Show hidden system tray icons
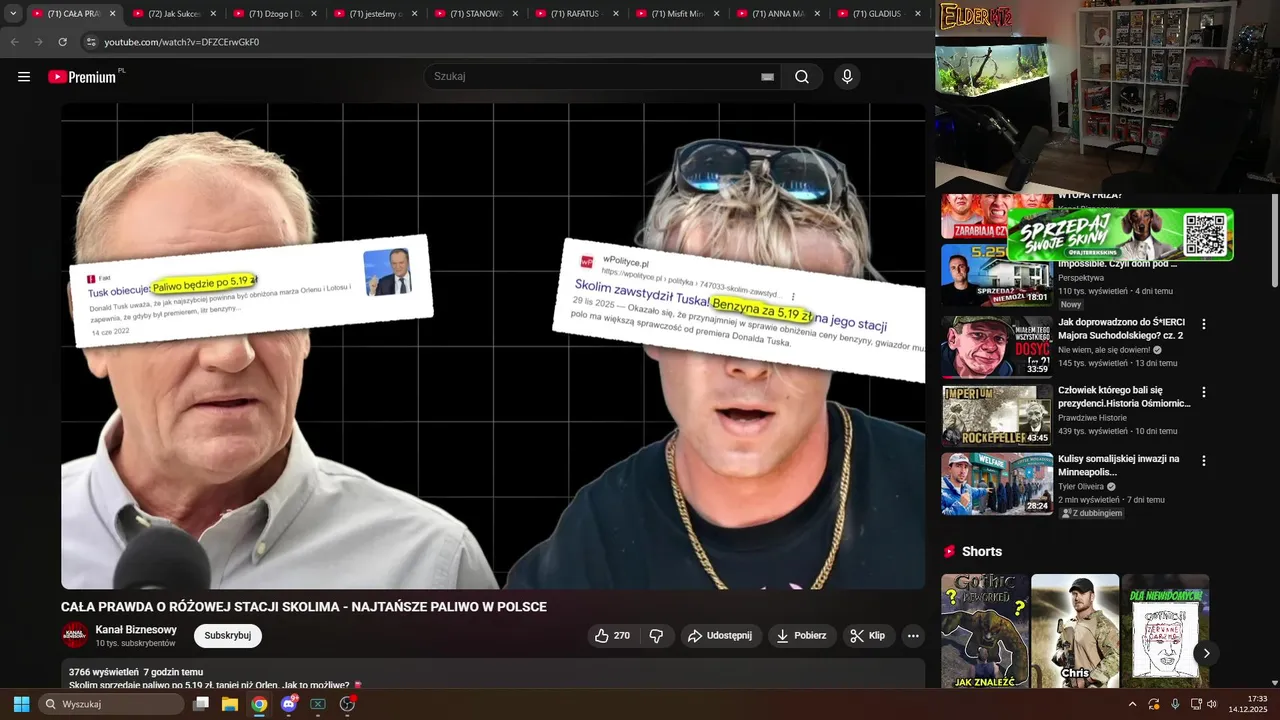1280x720 pixels. point(1132,704)
